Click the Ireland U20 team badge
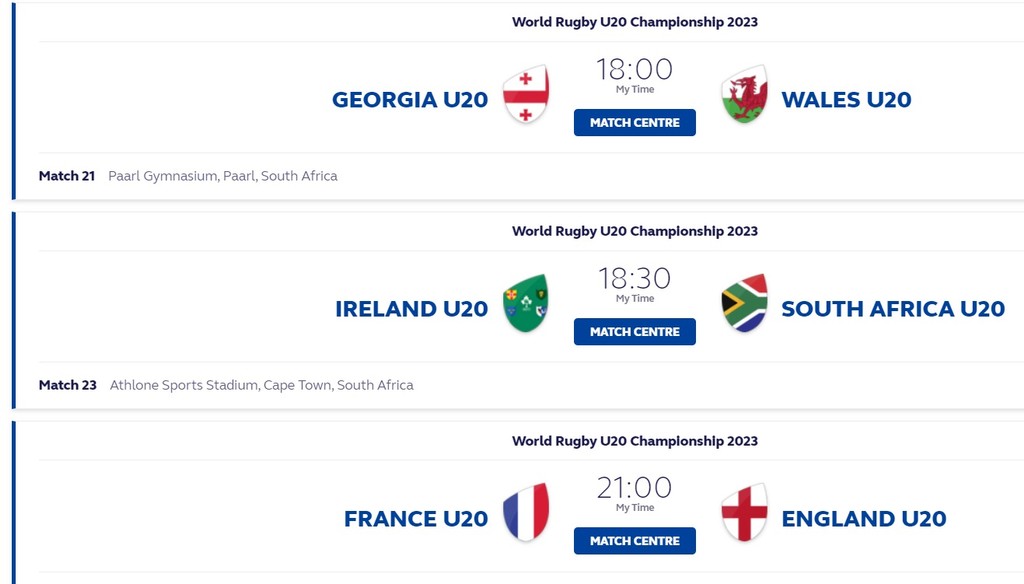Screen dimensions: 1024x584 (x=526, y=303)
